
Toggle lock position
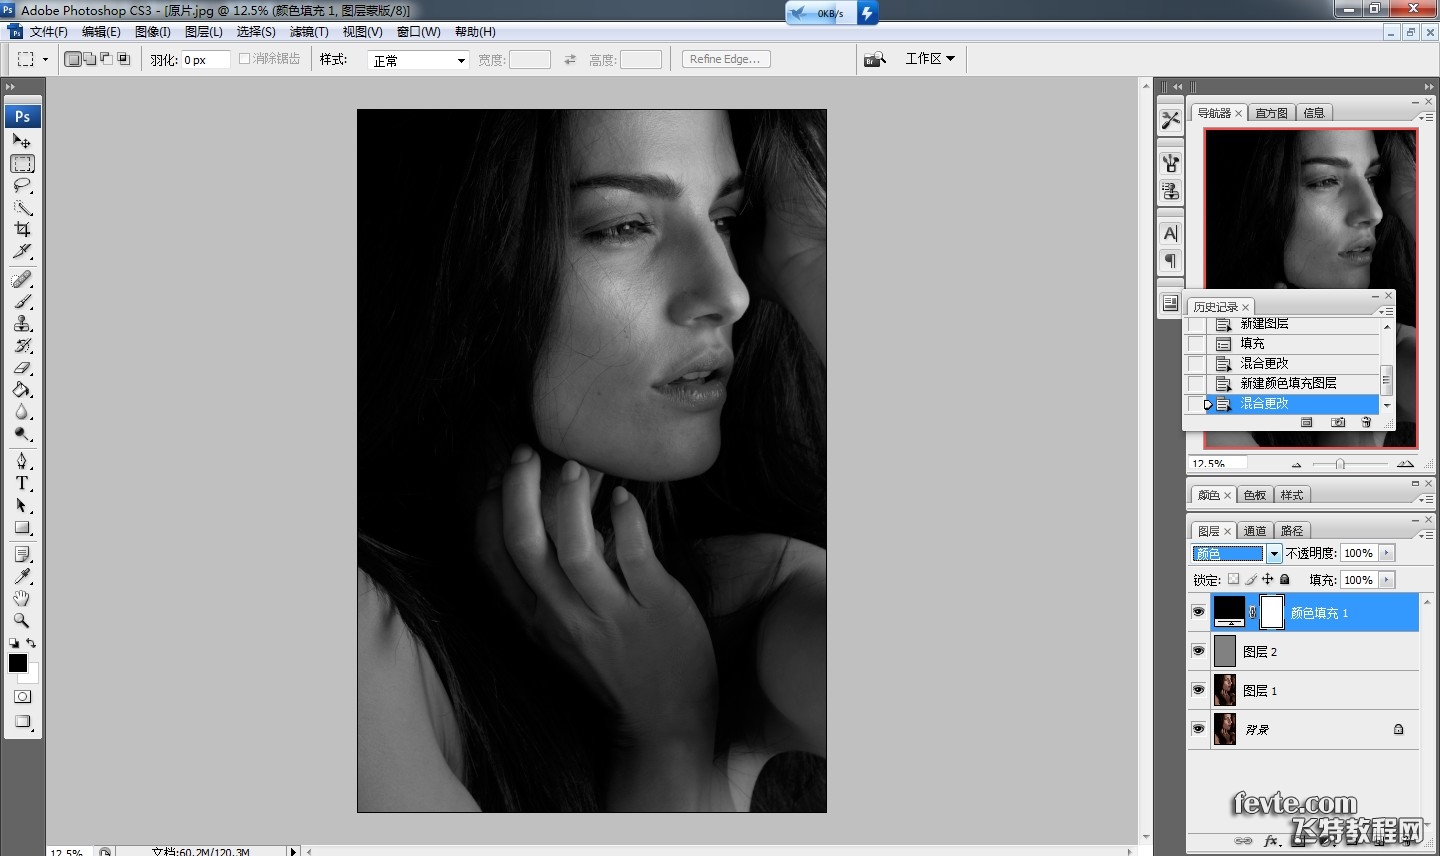pos(1267,579)
